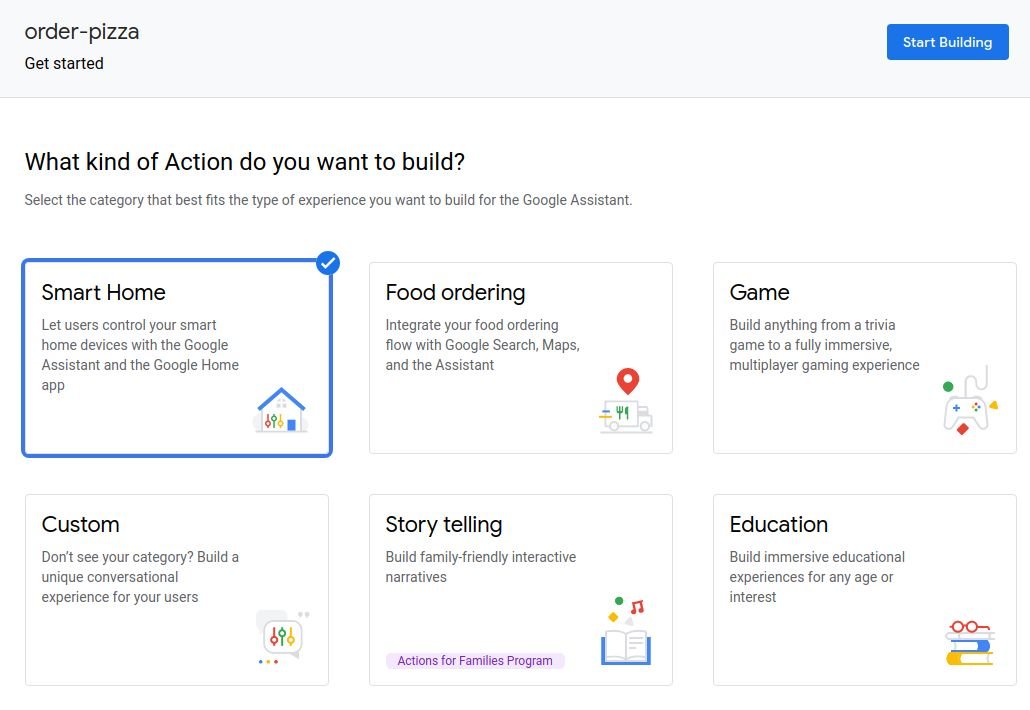Click the Food ordering description text
The image size is (1030, 710).
[482, 345]
